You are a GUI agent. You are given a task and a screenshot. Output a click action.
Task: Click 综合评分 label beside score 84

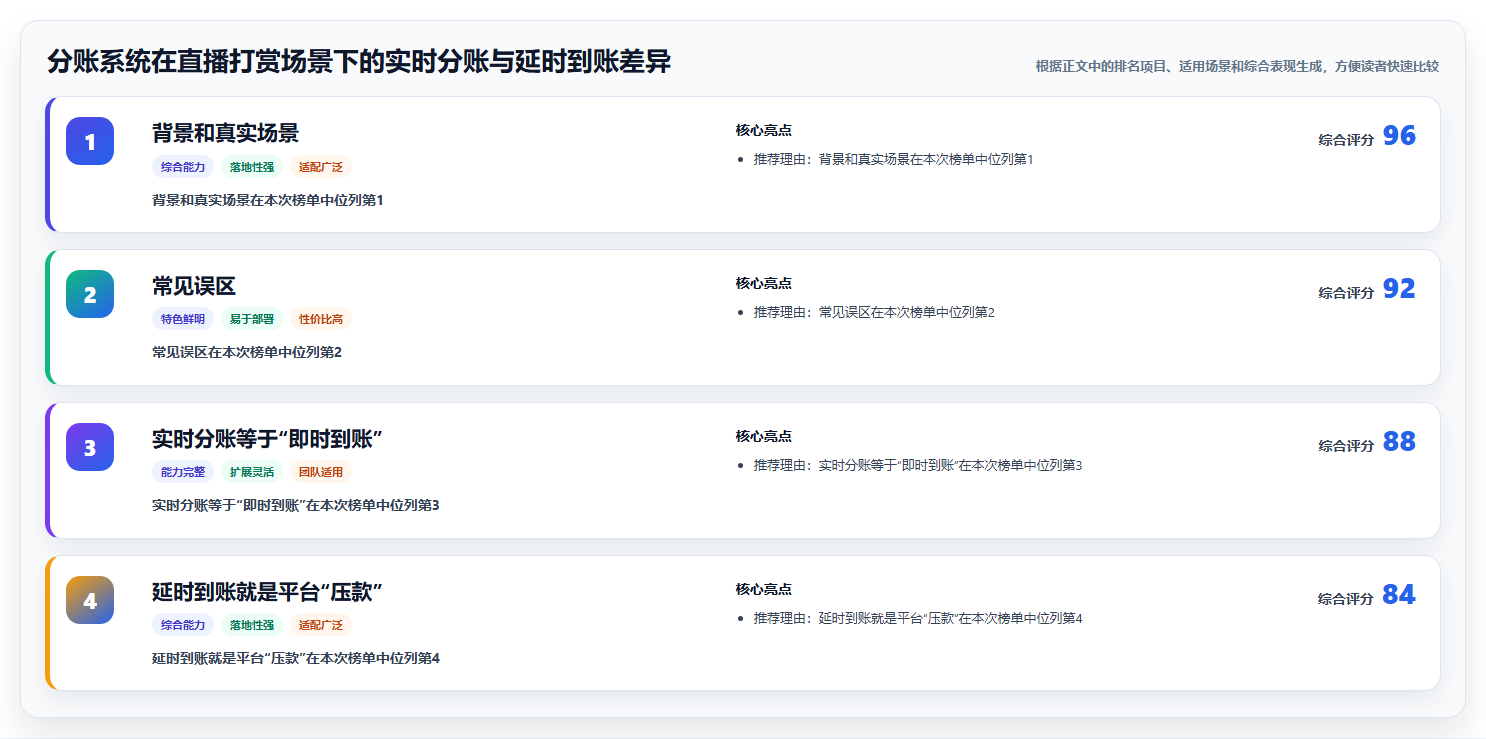click(1346, 599)
